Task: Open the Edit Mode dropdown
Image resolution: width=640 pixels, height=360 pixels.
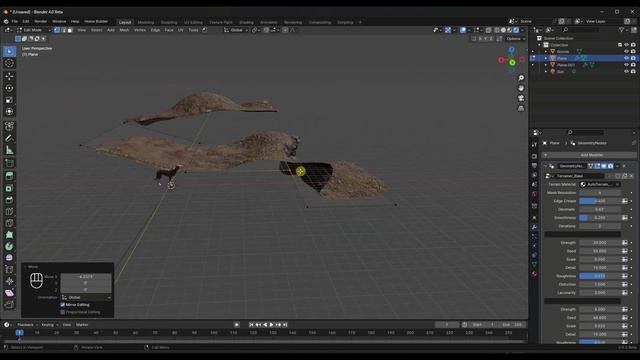Action: [x=33, y=30]
